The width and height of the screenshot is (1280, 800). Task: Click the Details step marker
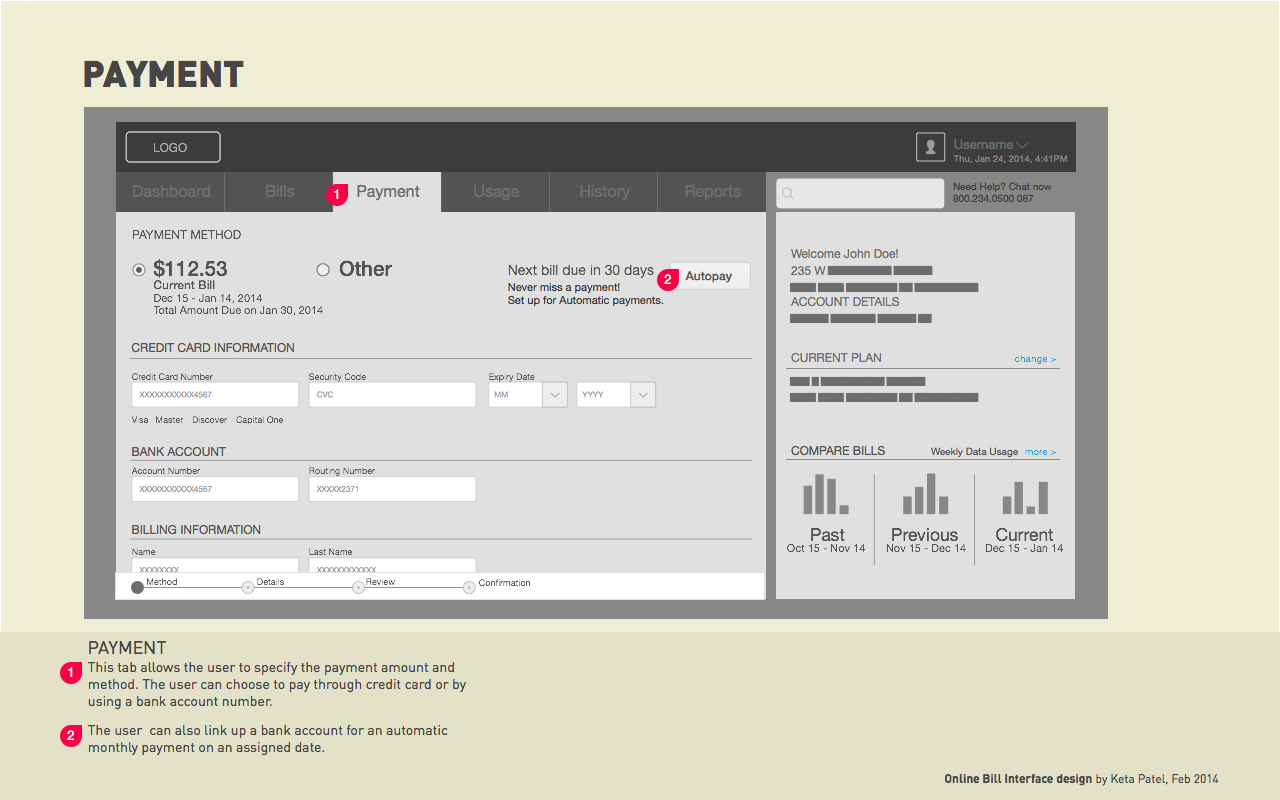point(248,587)
